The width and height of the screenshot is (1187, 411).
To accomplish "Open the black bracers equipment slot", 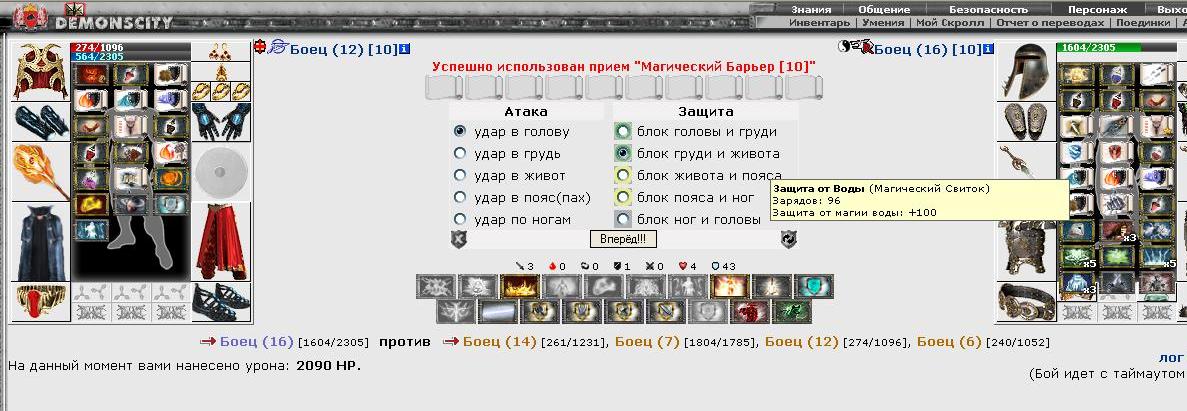I will click(41, 121).
